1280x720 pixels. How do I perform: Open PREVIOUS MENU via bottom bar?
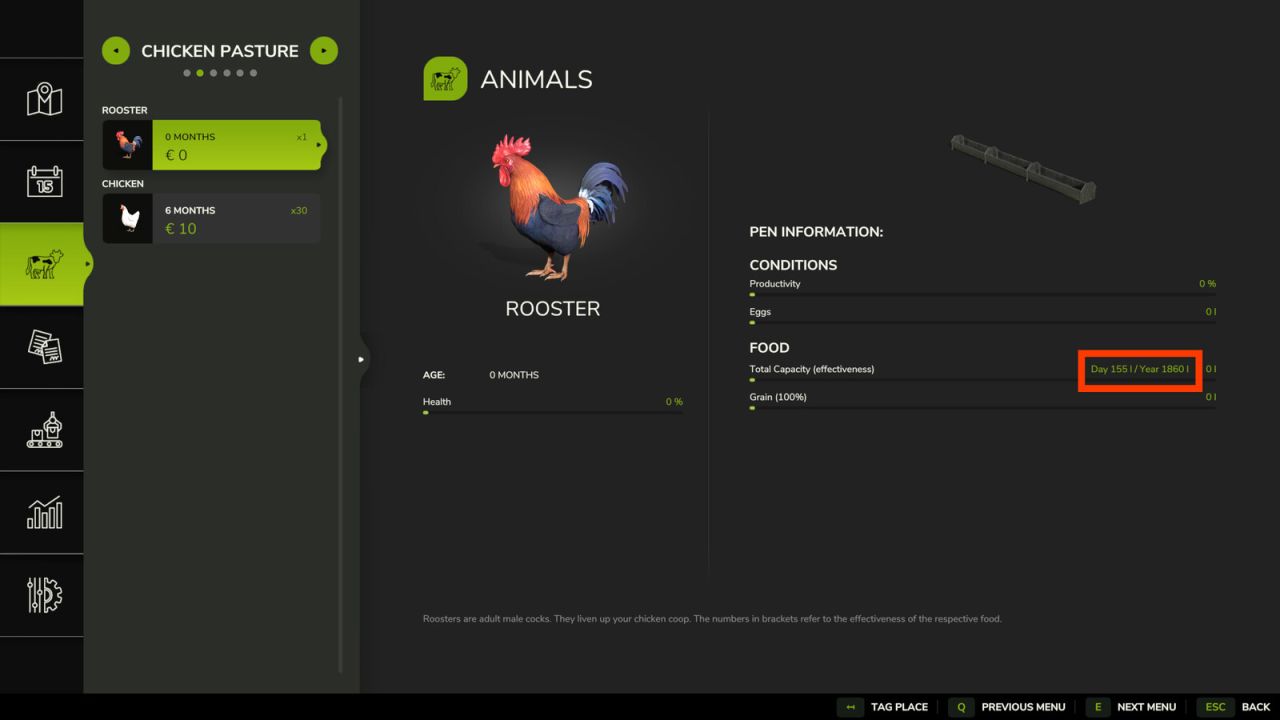(x=1023, y=707)
